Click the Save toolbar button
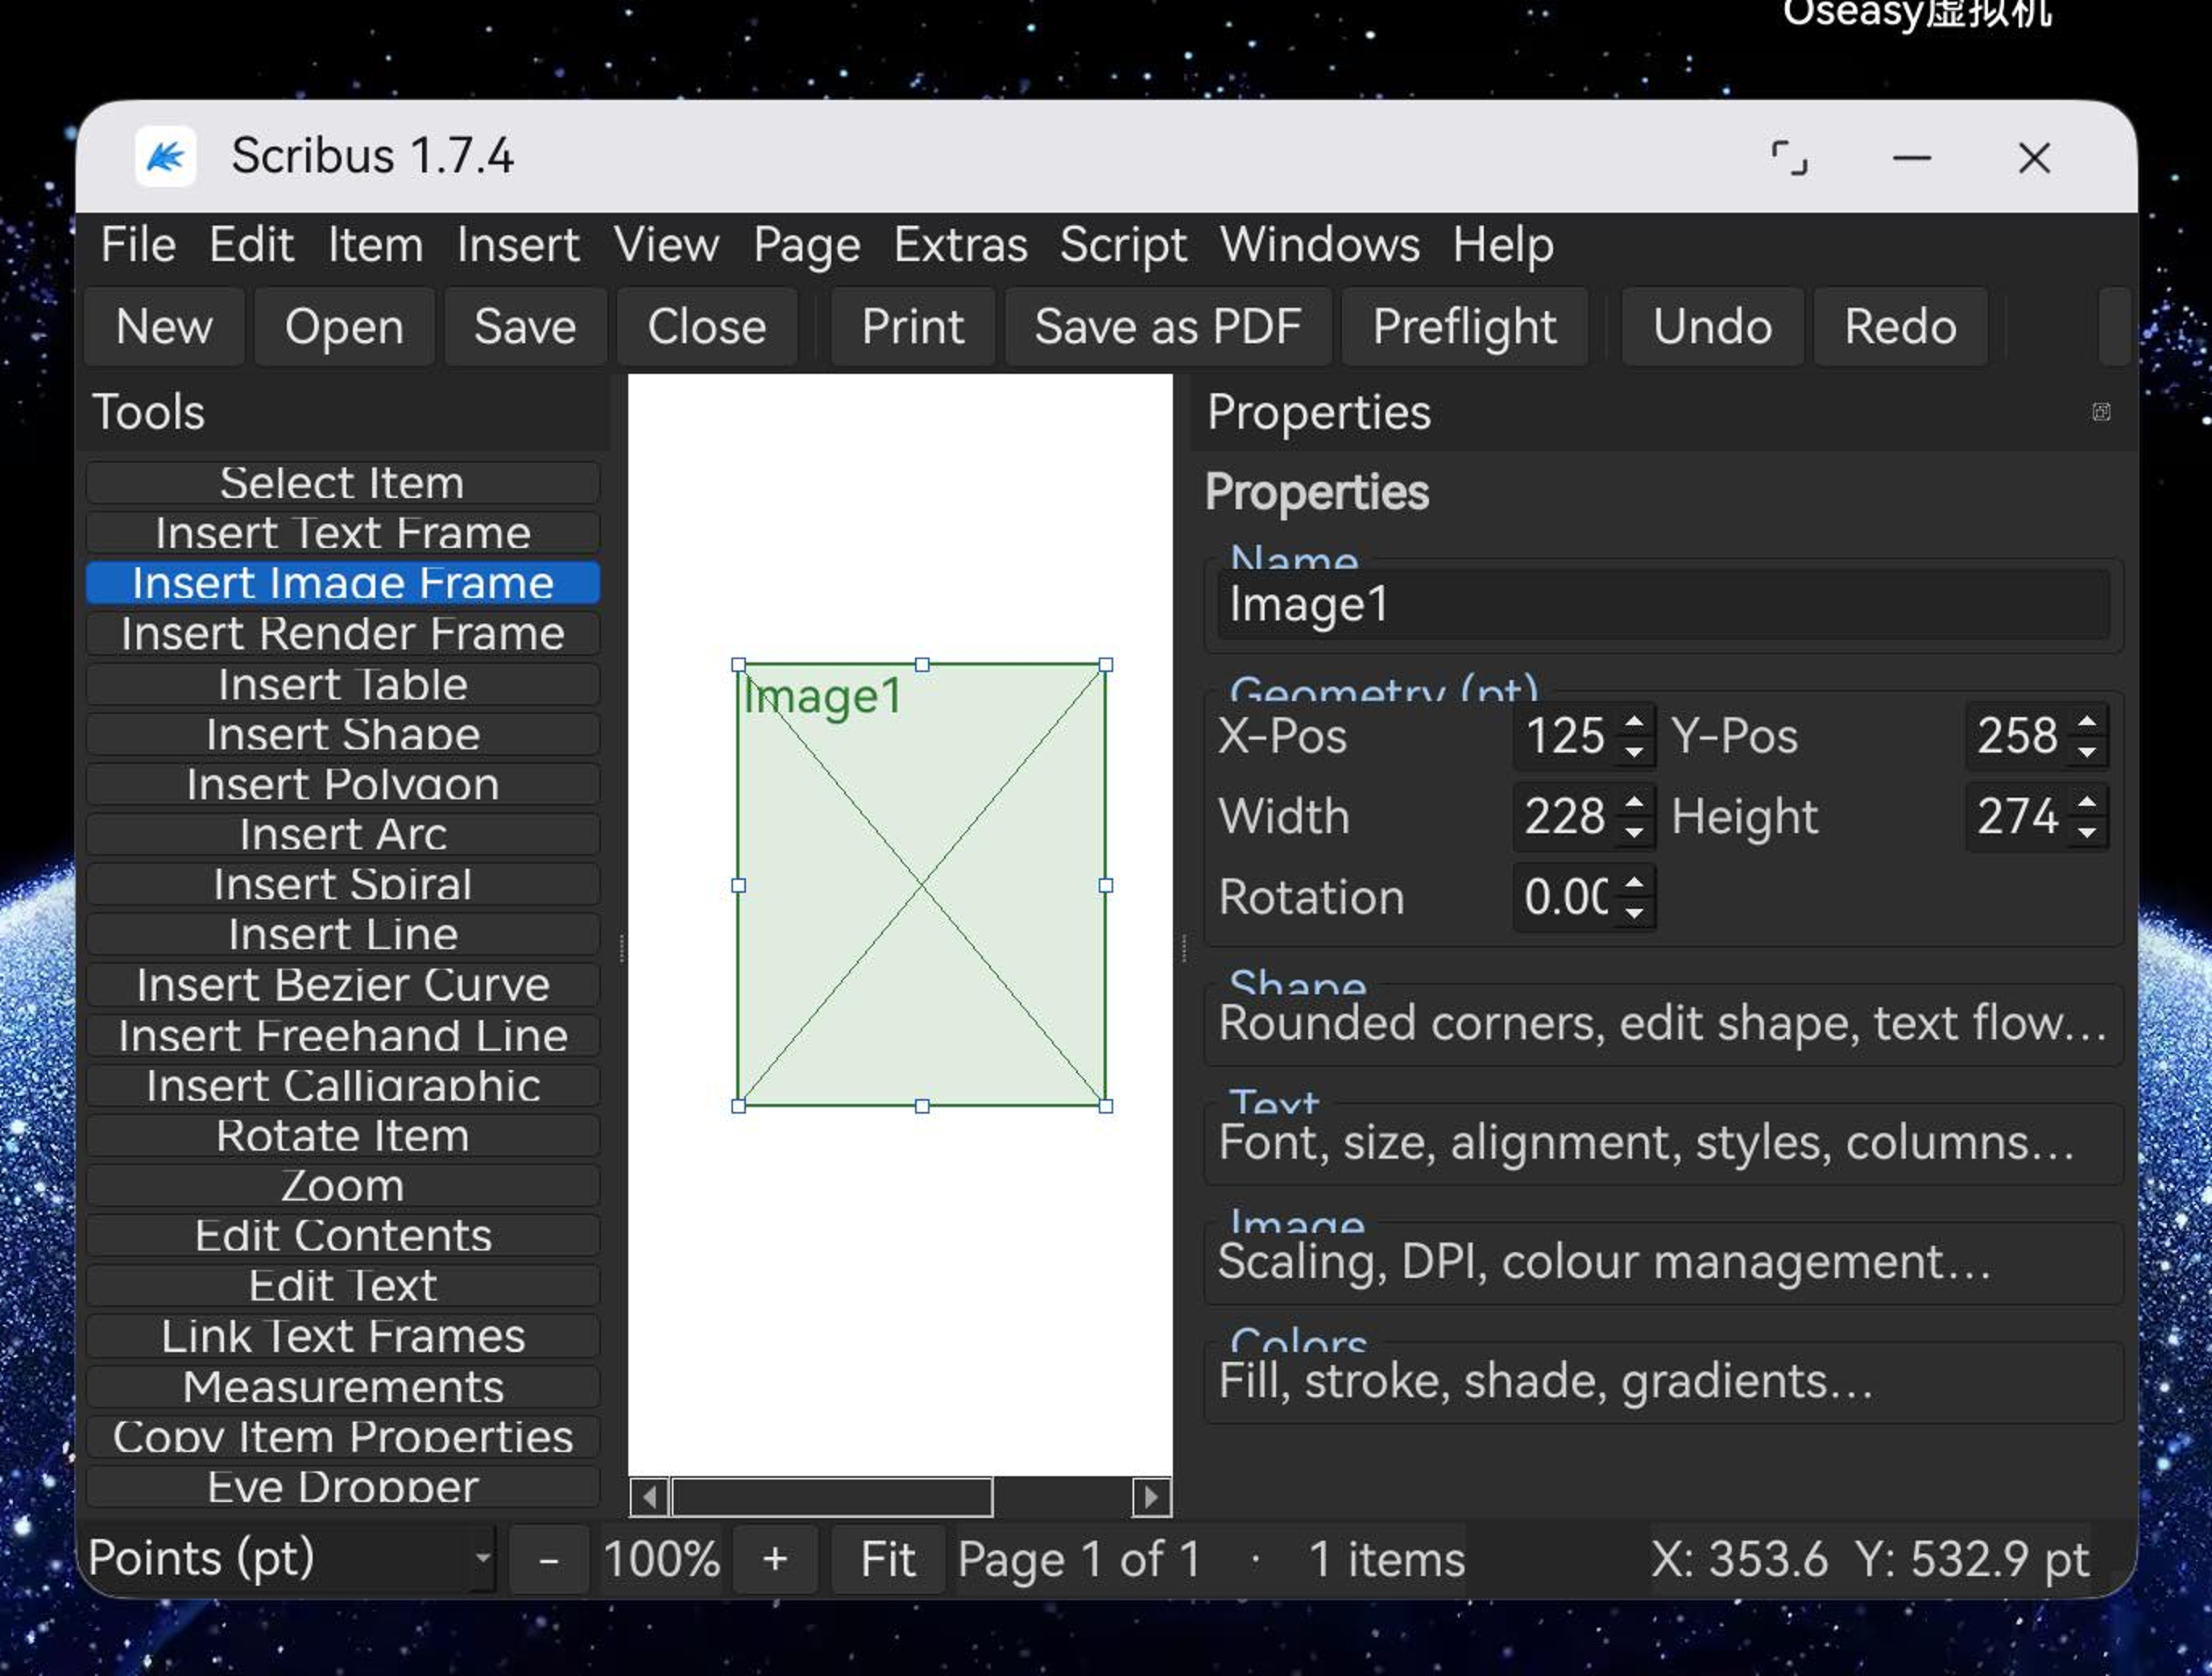The height and width of the screenshot is (1676, 2212). [x=525, y=327]
